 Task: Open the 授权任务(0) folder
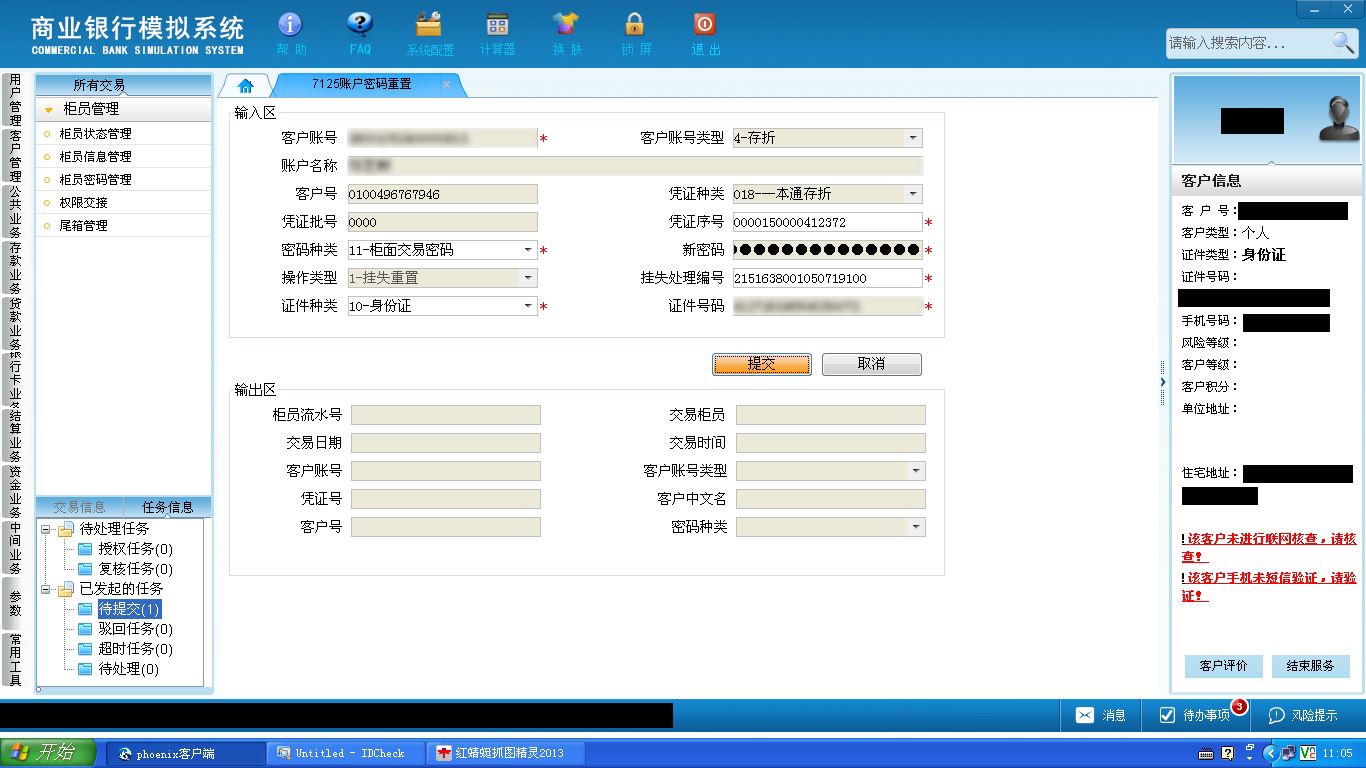(126, 549)
